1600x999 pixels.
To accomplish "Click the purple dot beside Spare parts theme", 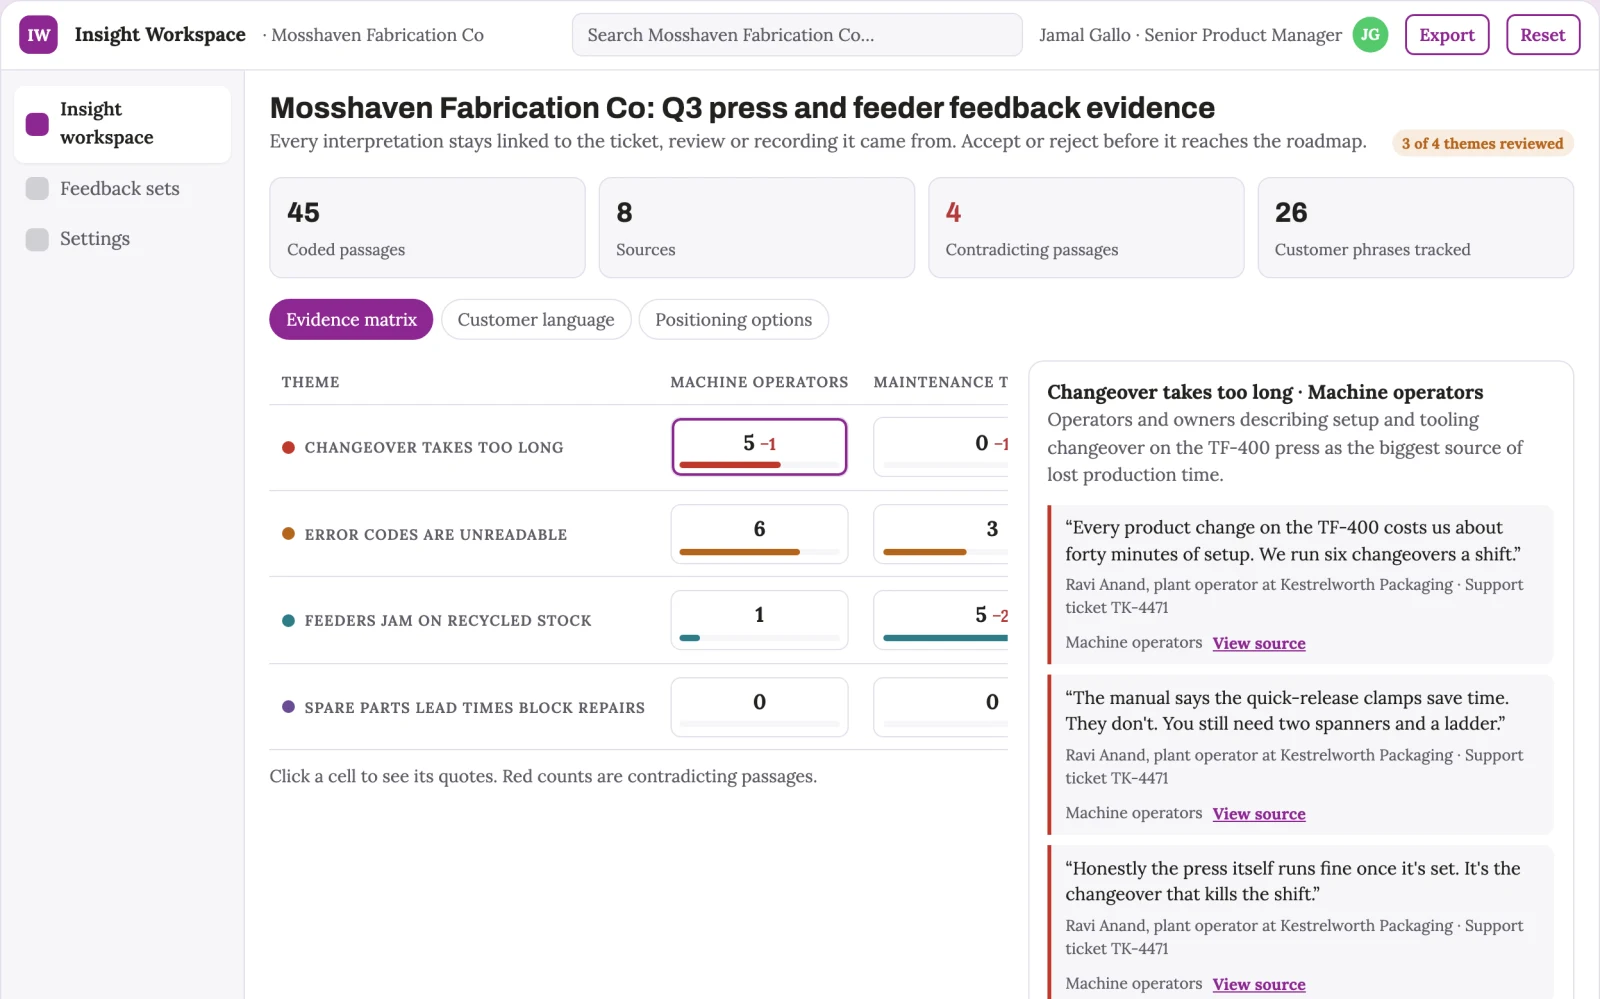I will coord(288,707).
